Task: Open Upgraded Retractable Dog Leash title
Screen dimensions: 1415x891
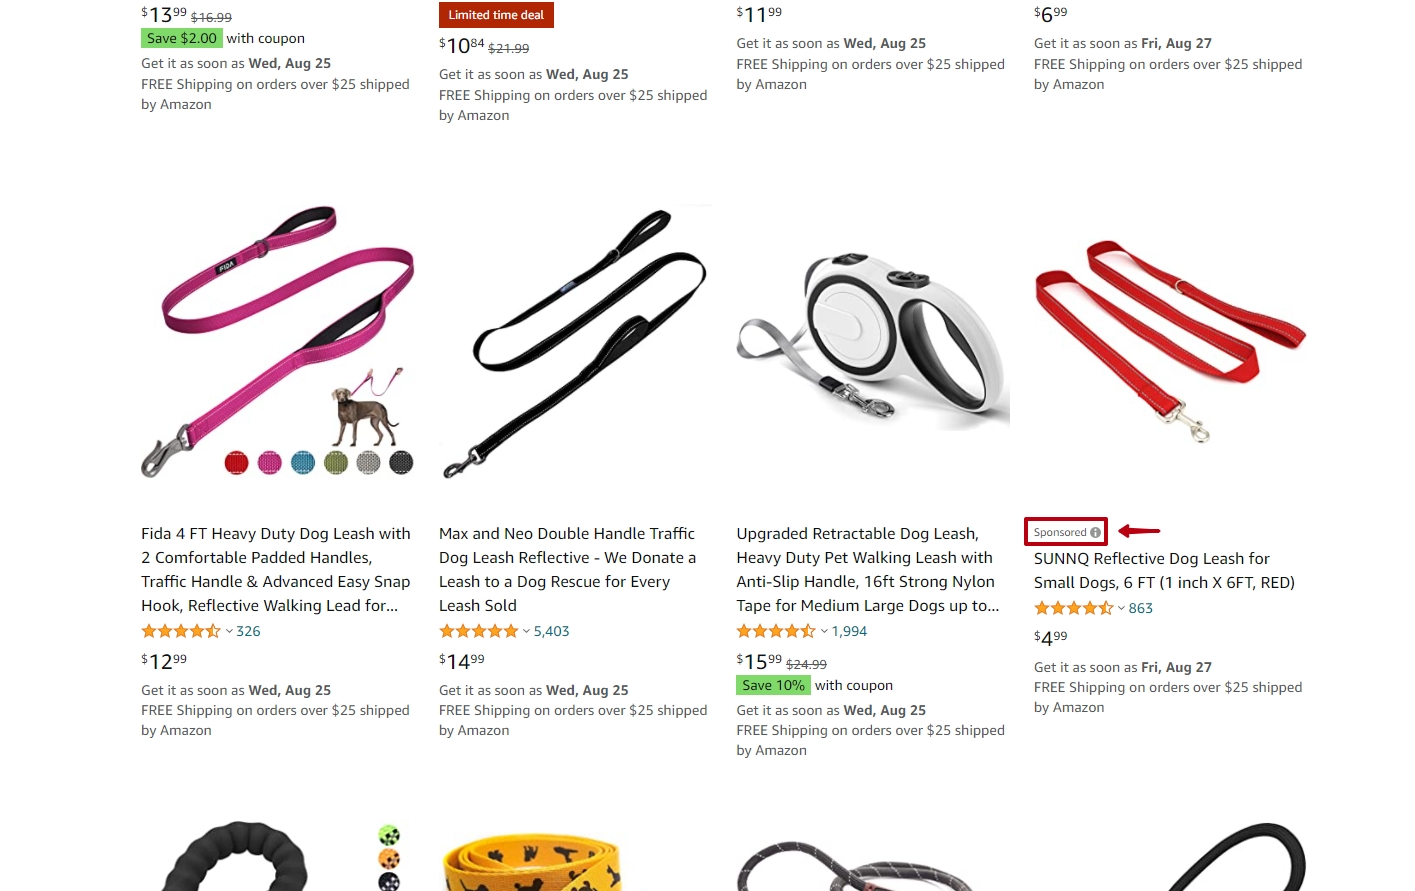Action: pyautogui.click(x=867, y=570)
